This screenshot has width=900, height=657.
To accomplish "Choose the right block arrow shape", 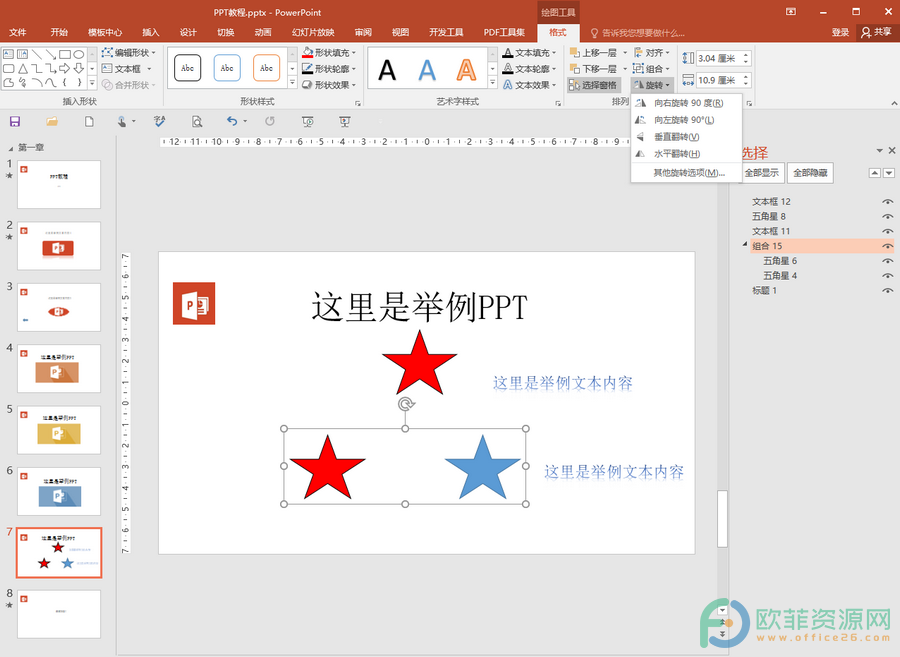I will coord(65,69).
